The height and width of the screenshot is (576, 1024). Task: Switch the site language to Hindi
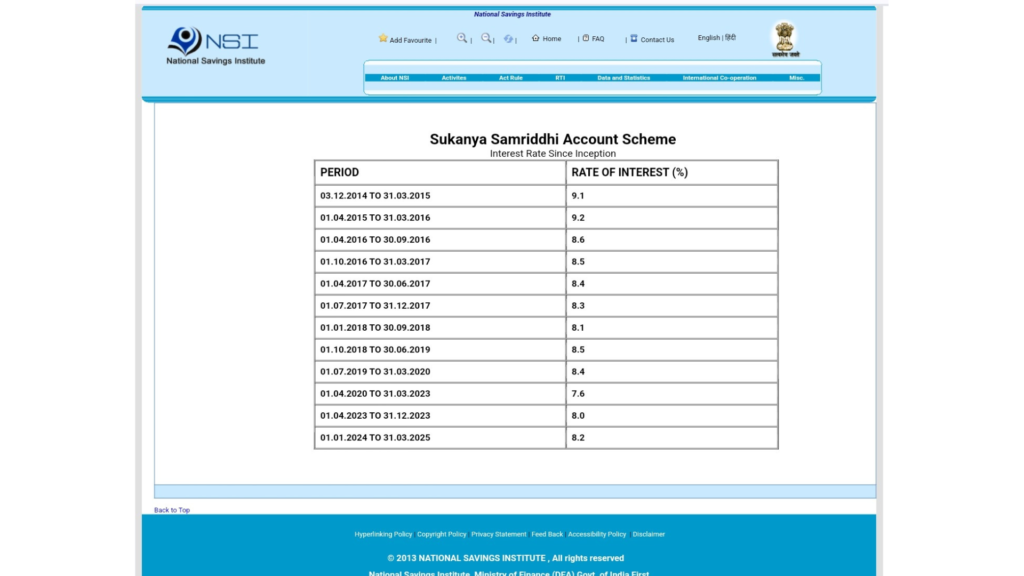[x=730, y=36]
